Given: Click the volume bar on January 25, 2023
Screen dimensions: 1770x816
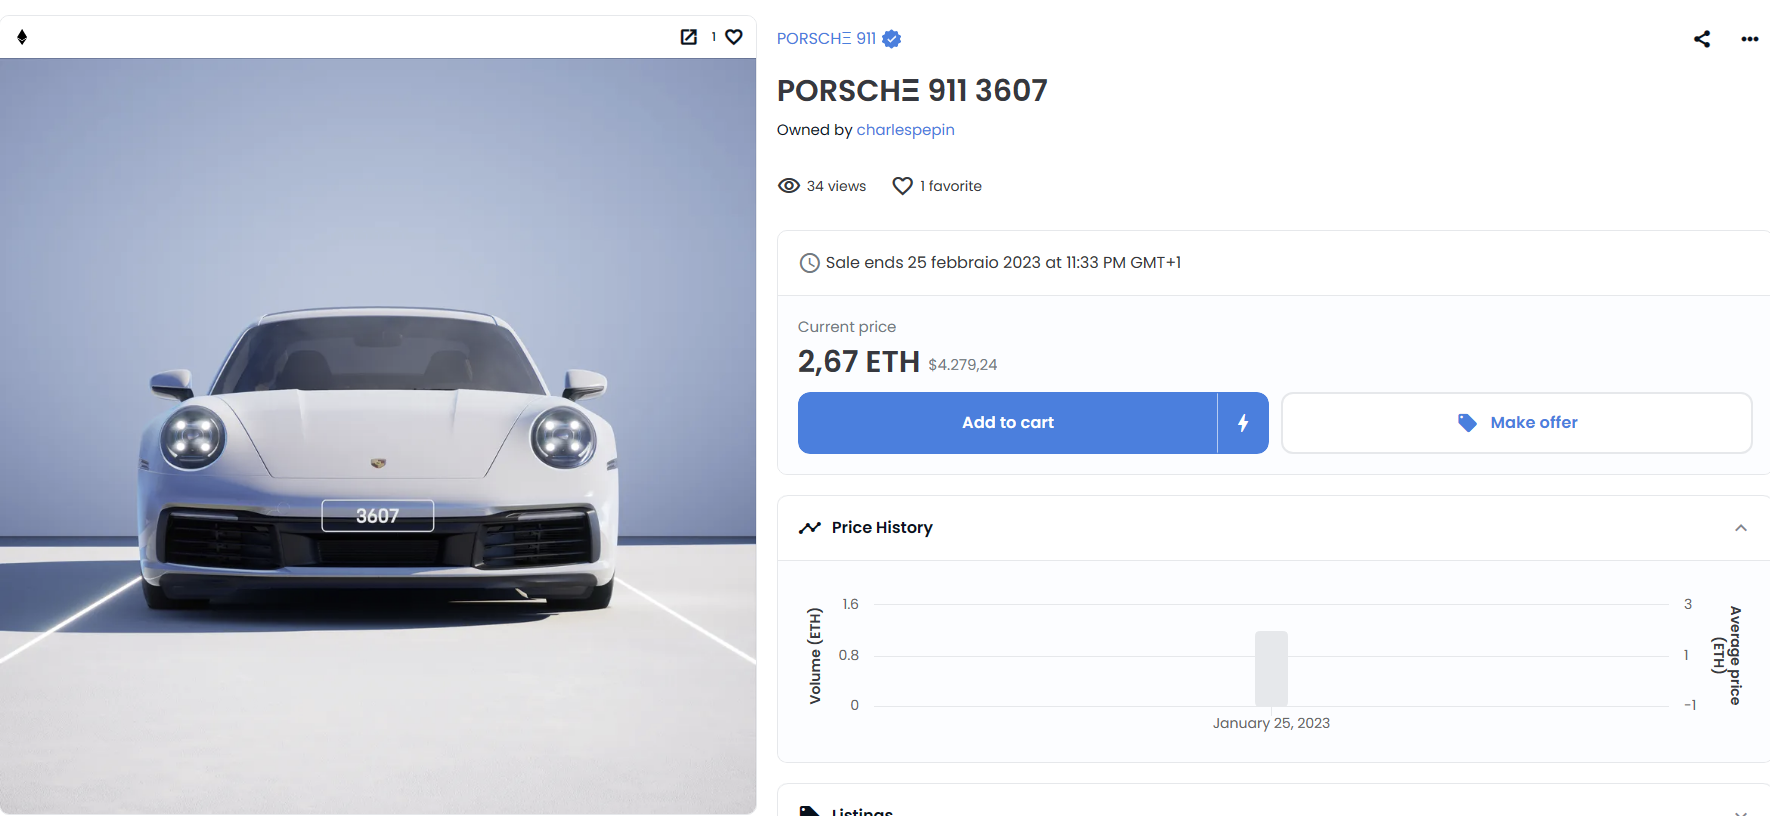Looking at the screenshot, I should 1271,668.
